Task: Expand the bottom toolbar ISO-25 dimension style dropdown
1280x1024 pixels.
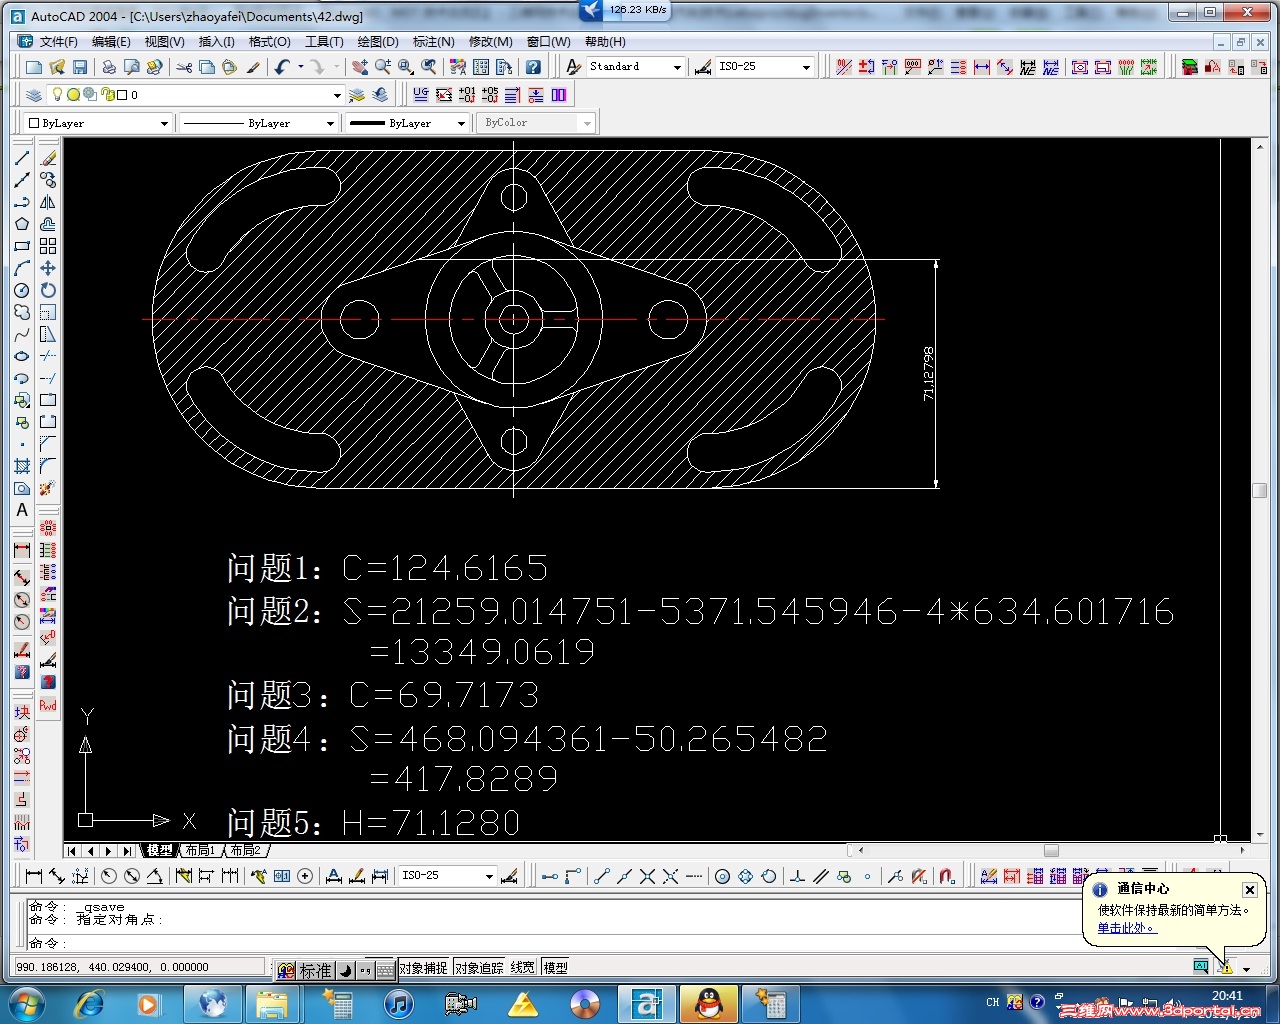Action: pos(489,876)
